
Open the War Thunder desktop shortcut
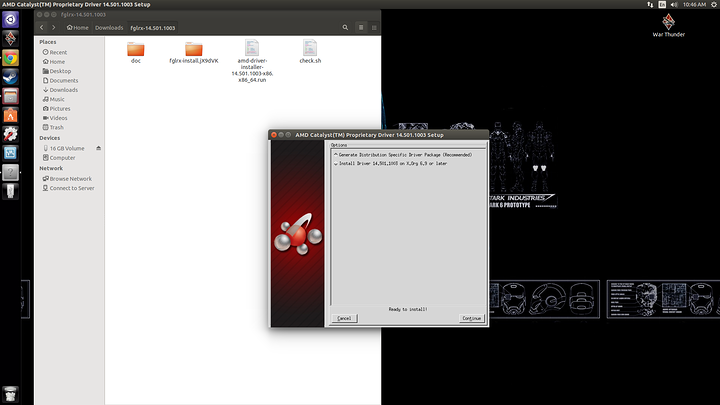pyautogui.click(x=669, y=25)
